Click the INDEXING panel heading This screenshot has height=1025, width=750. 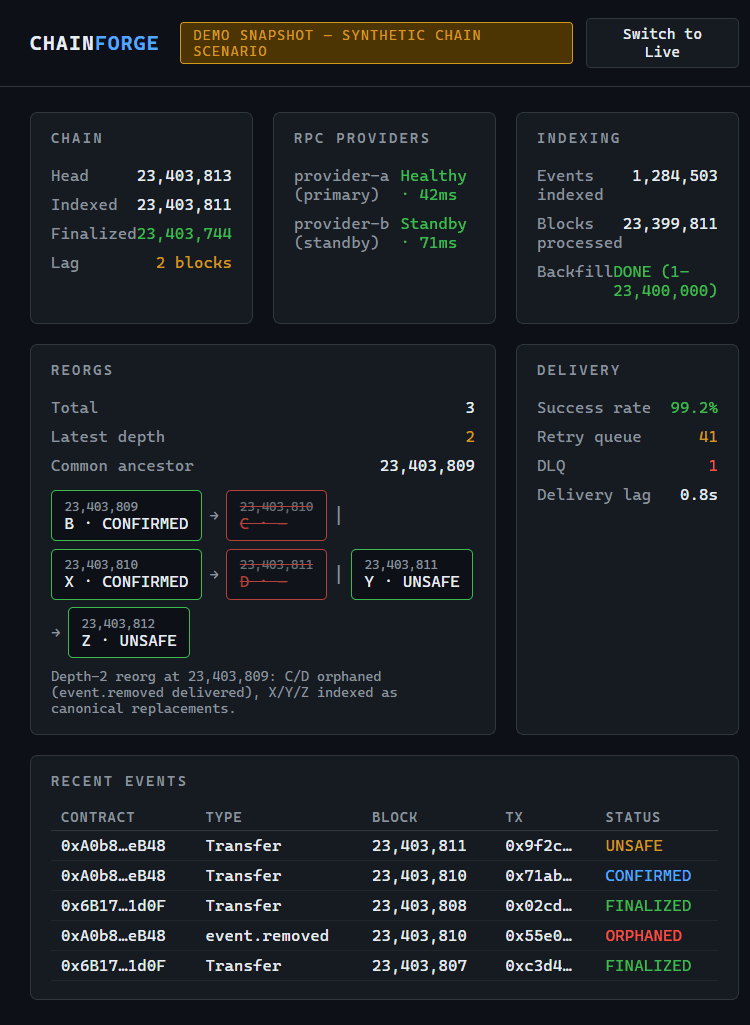pyautogui.click(x=579, y=138)
